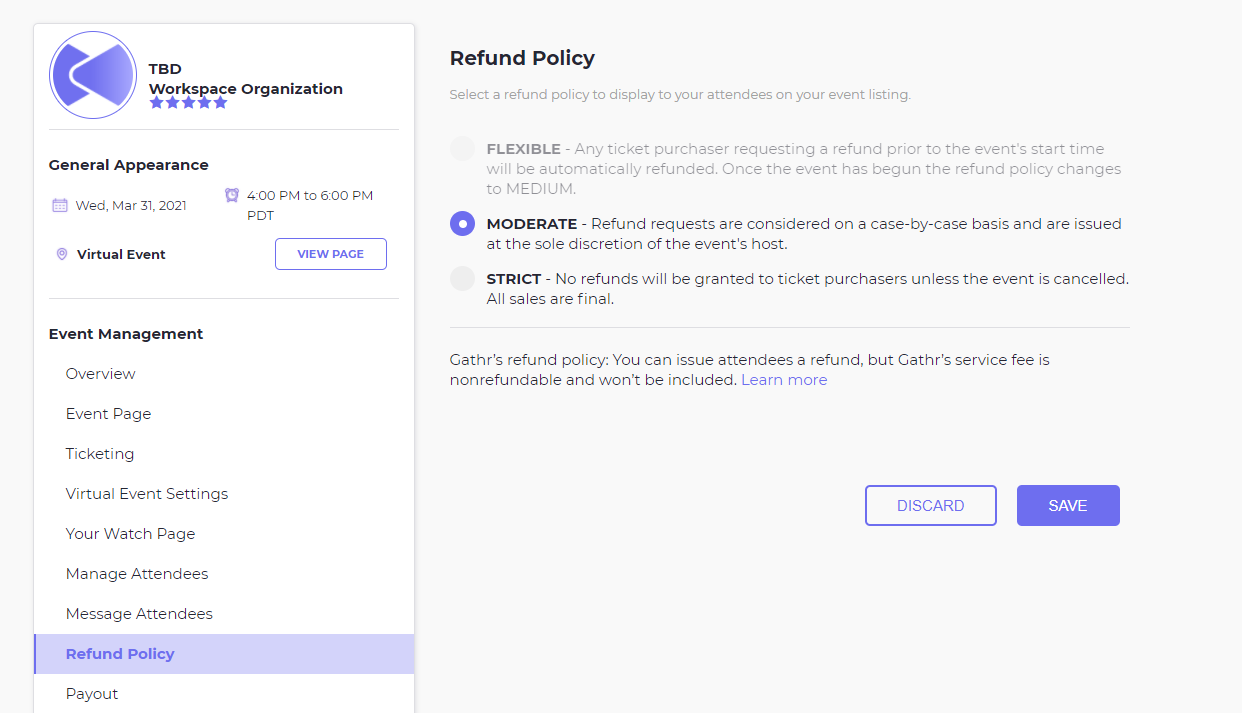Click the organization logo avatar
Viewport: 1242px width, 713px height.
click(93, 75)
